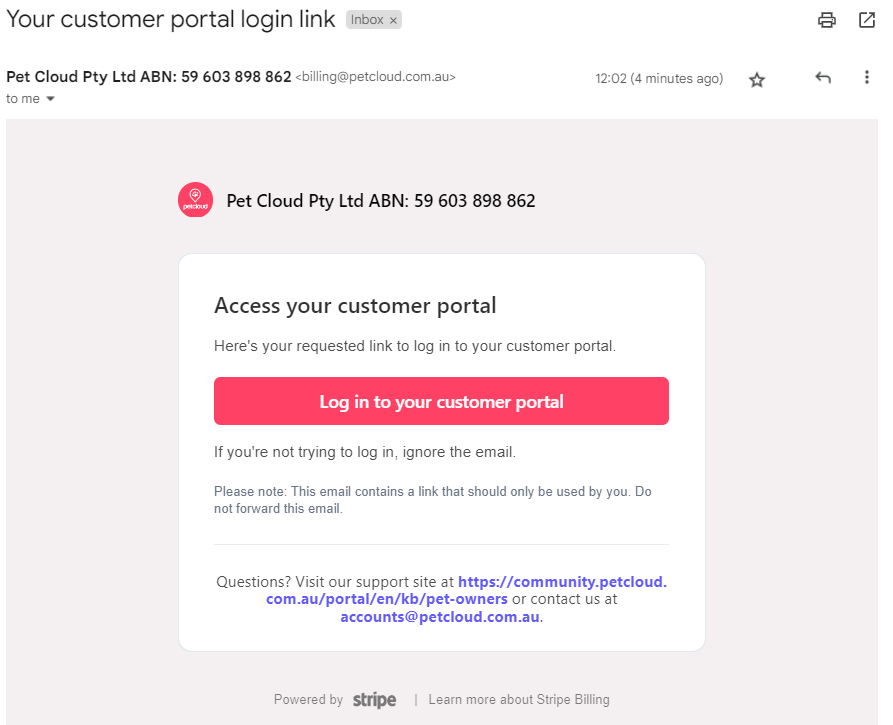Open 'Learn more about Stripe Billing'
Viewport: 893px width, 725px height.
pos(519,699)
